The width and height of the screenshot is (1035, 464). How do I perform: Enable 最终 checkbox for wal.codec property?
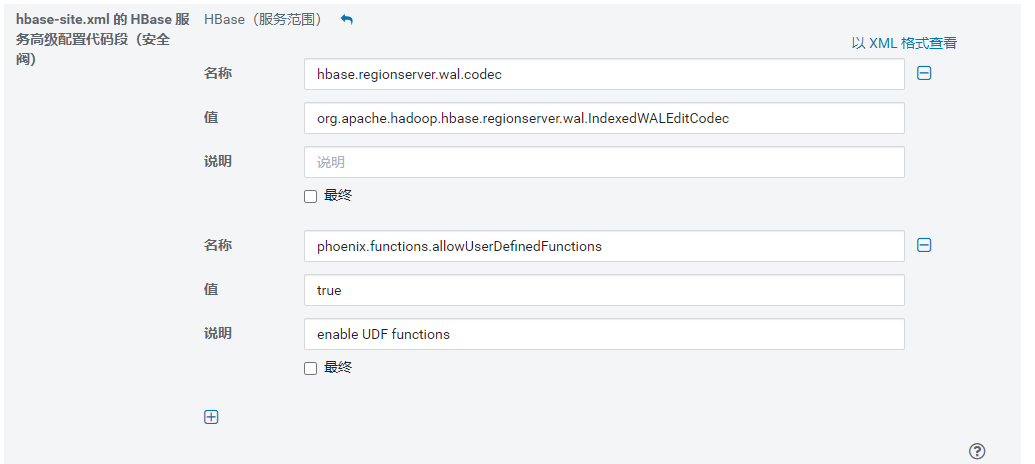click(x=310, y=196)
